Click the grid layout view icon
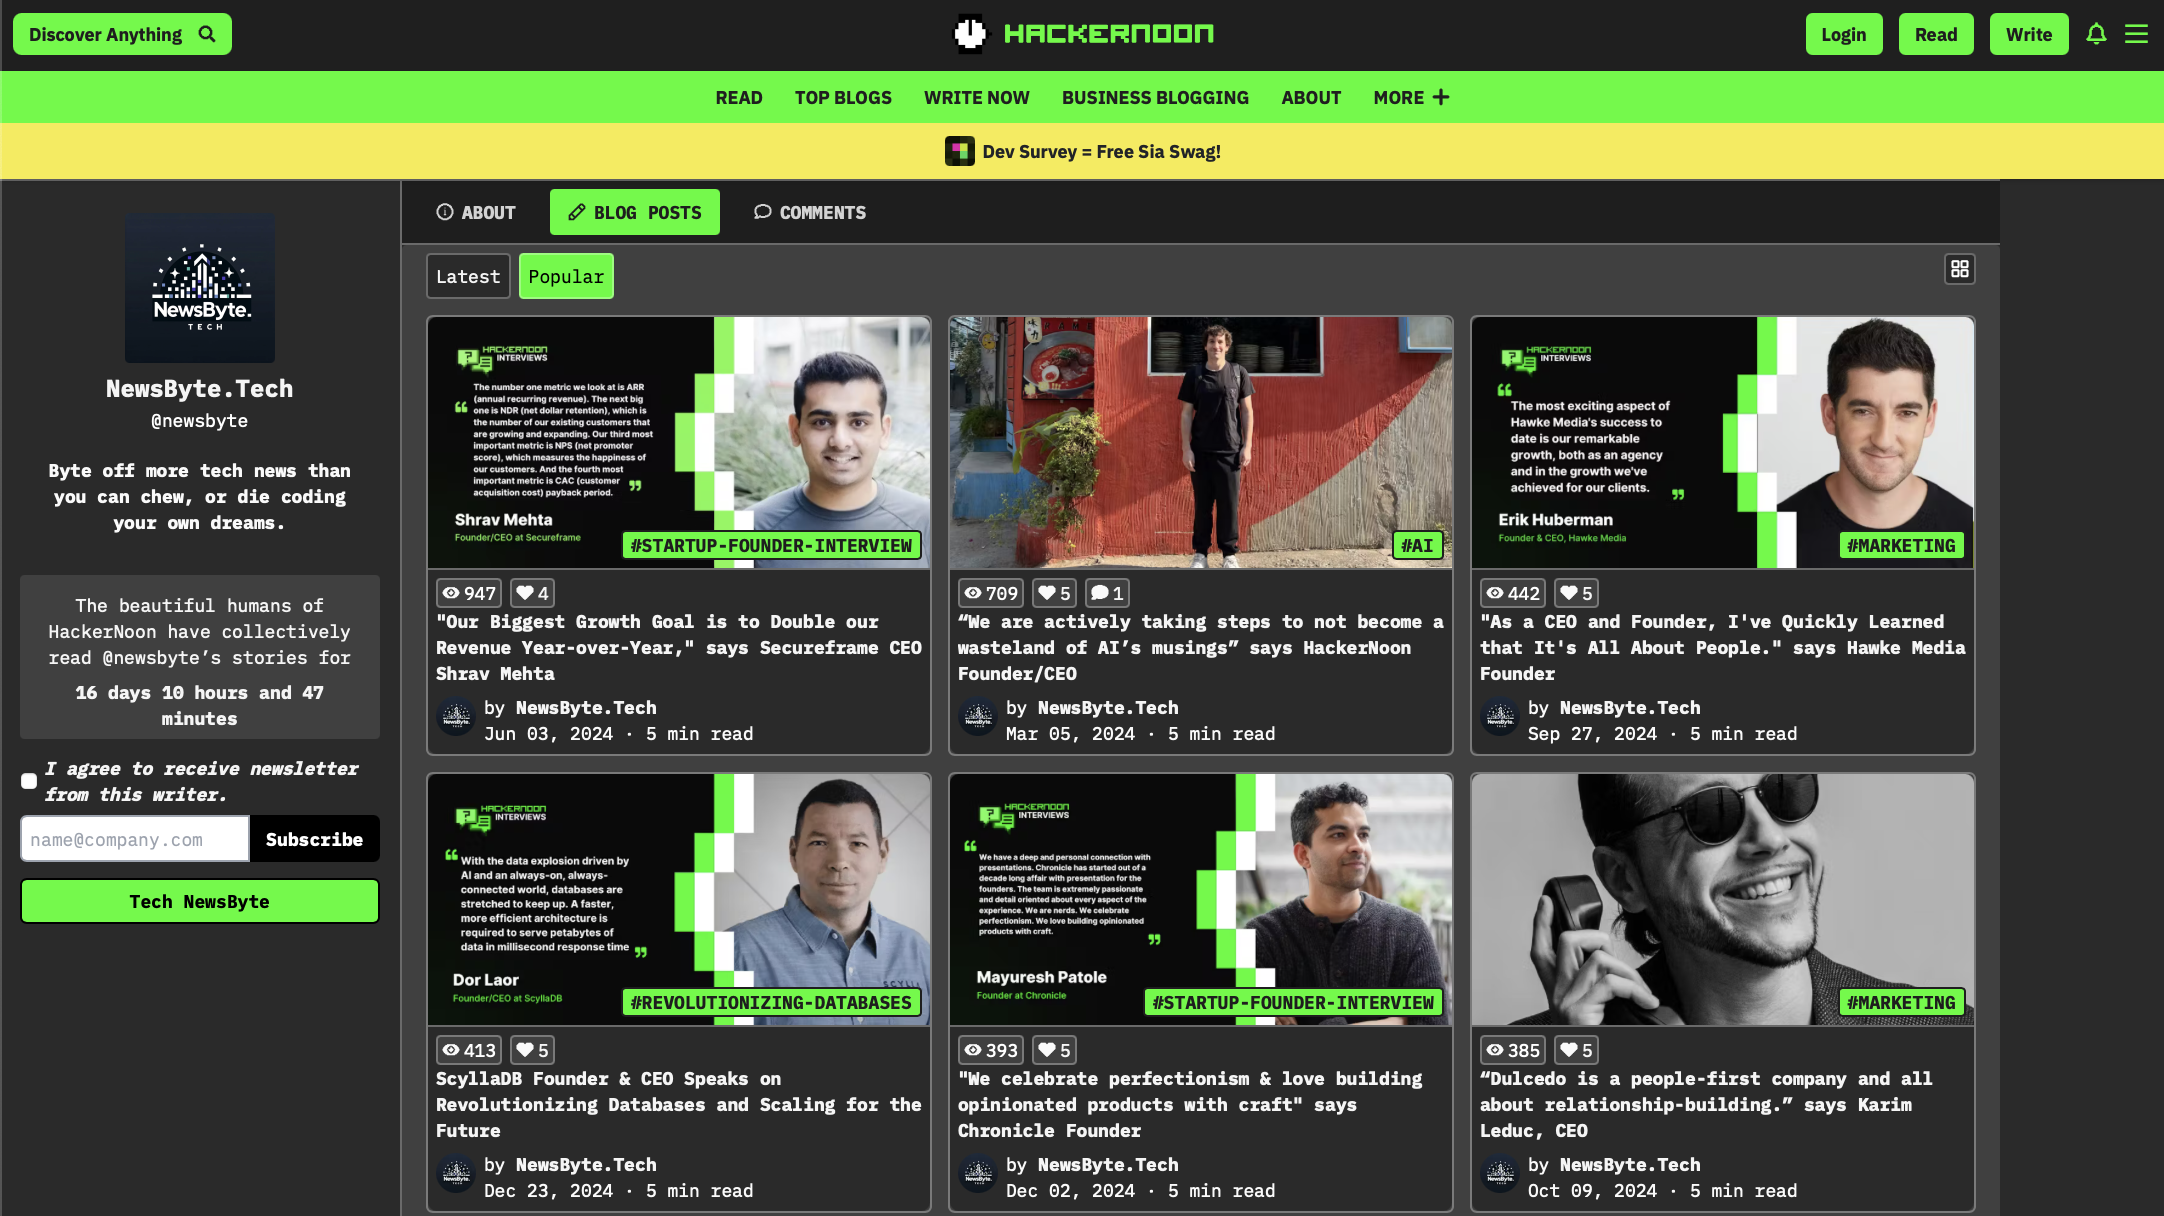 coord(1959,269)
